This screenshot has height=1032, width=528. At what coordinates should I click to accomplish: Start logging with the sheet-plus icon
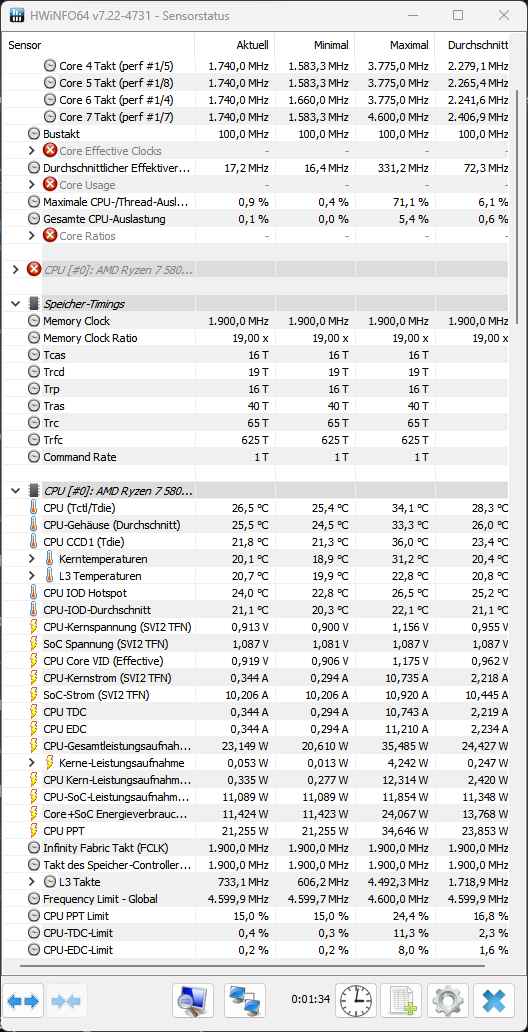[402, 1002]
